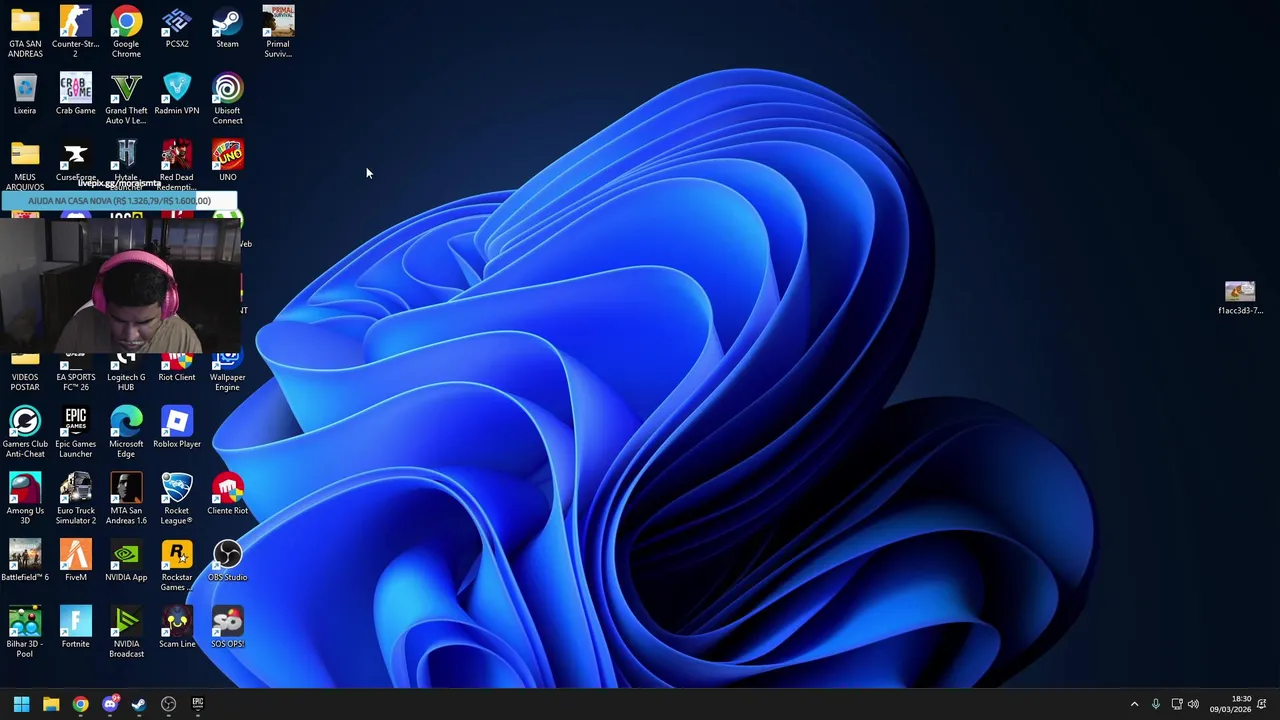Select the Lixeira recycle bin icon
This screenshot has width=1280, height=720.
(x=25, y=95)
